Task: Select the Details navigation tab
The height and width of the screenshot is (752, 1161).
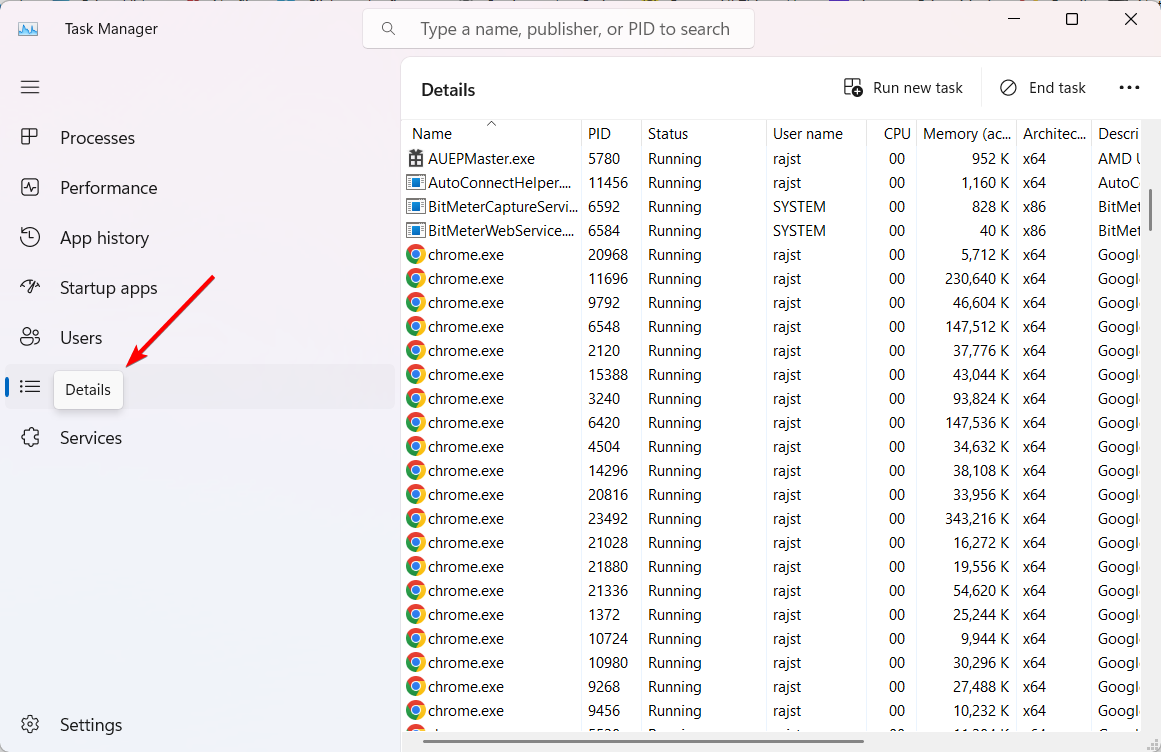Action: pos(30,387)
